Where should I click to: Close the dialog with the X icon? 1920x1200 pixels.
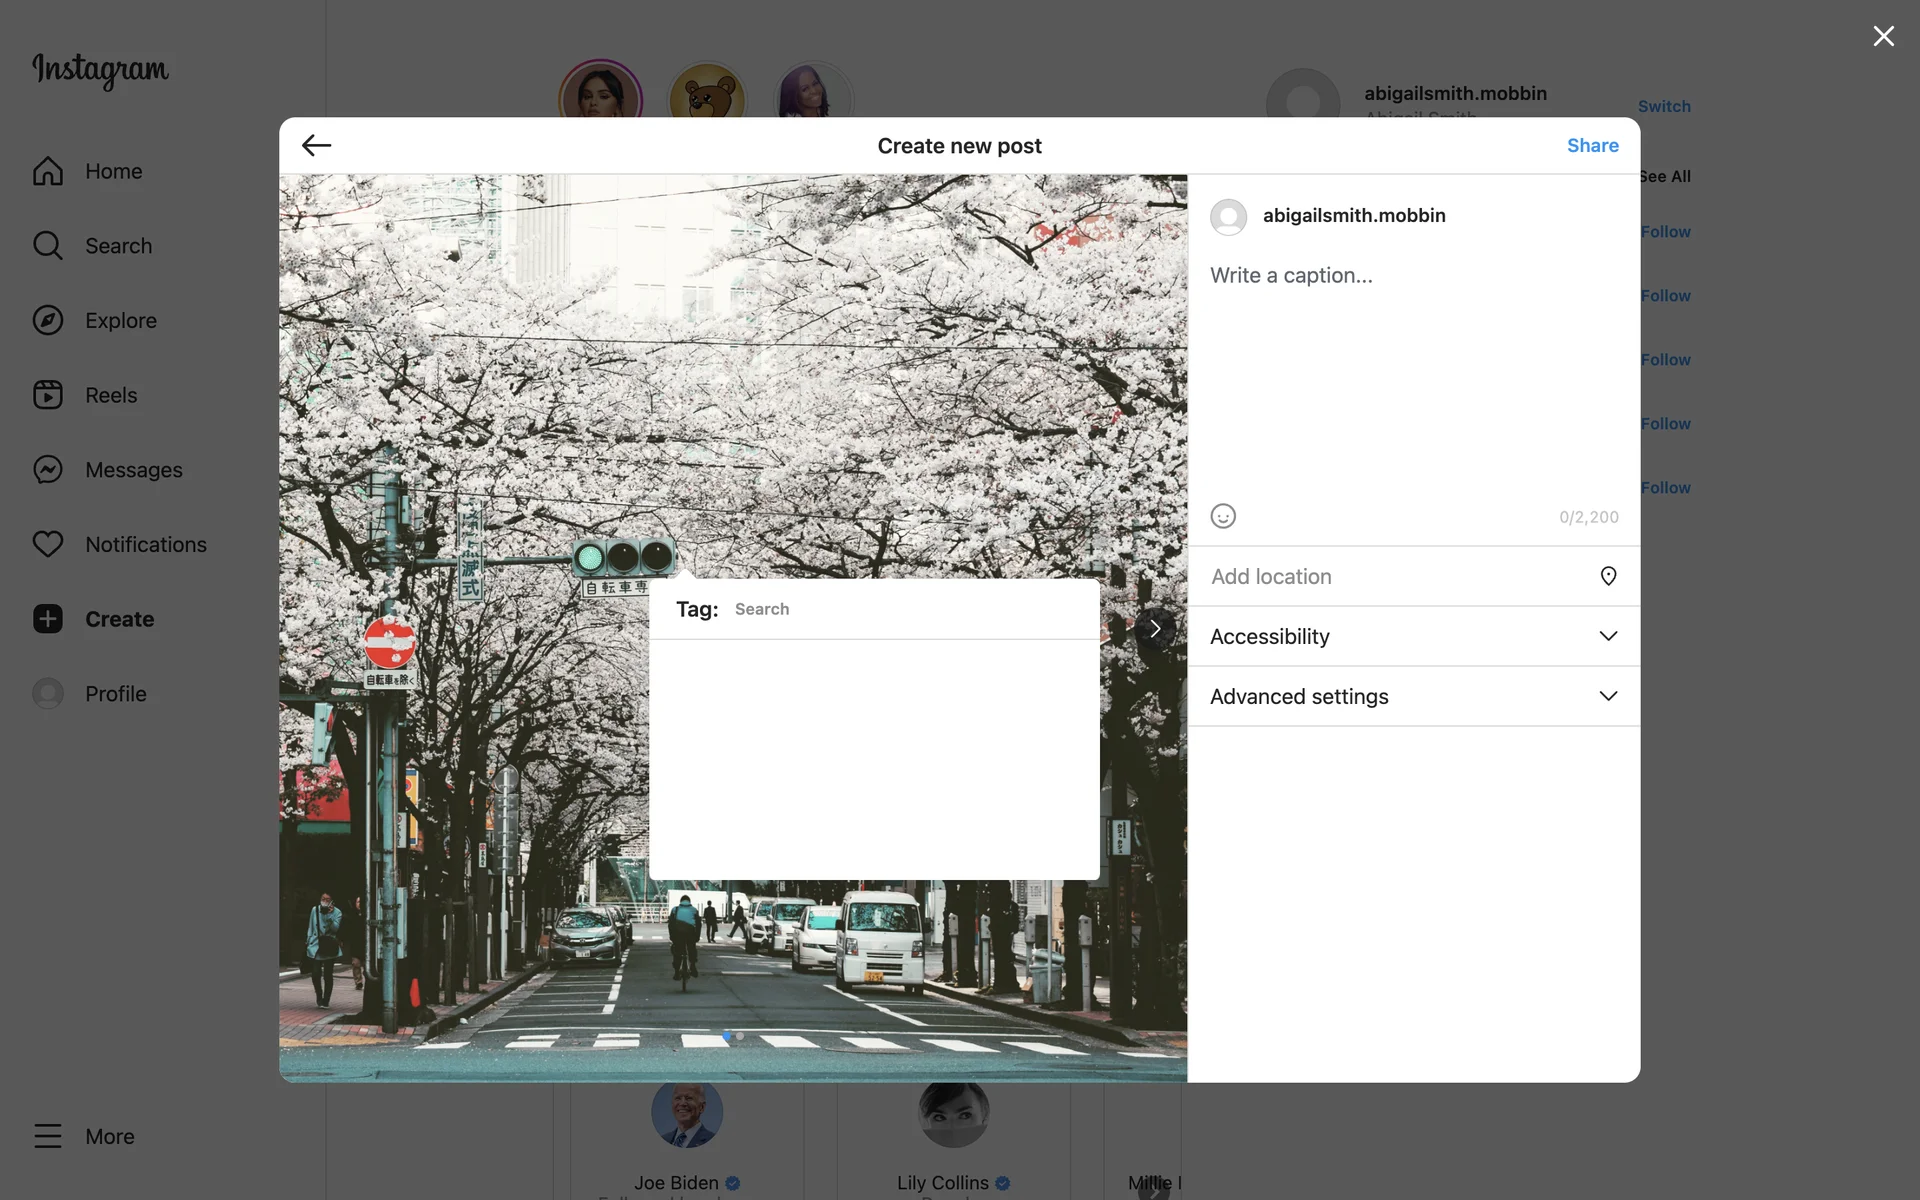tap(1883, 37)
